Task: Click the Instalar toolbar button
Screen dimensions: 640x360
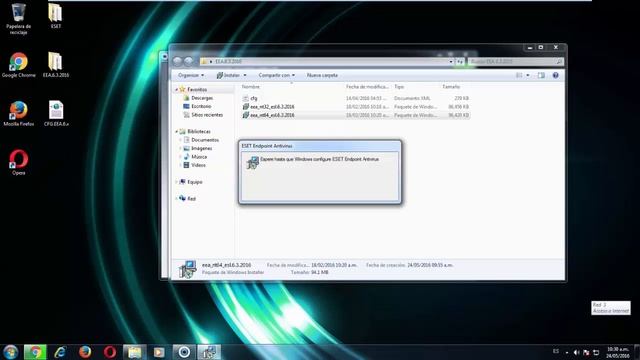Action: [x=231, y=75]
